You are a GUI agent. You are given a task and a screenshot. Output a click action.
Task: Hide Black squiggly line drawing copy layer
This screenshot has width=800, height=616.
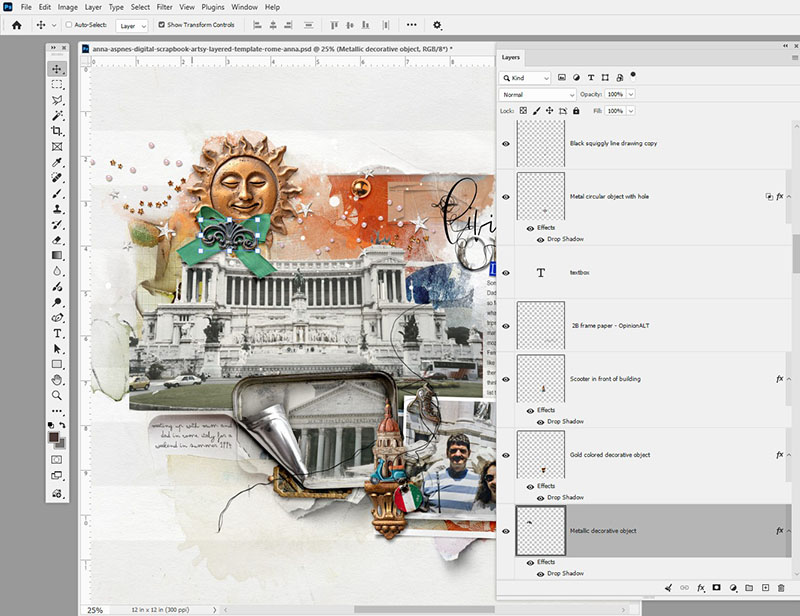coord(506,144)
